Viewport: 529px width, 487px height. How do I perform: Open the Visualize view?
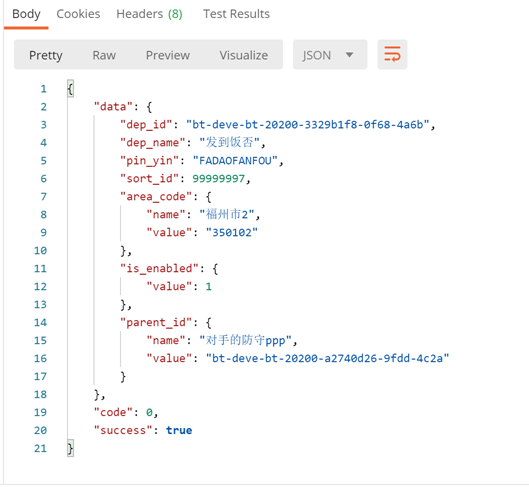click(x=244, y=55)
